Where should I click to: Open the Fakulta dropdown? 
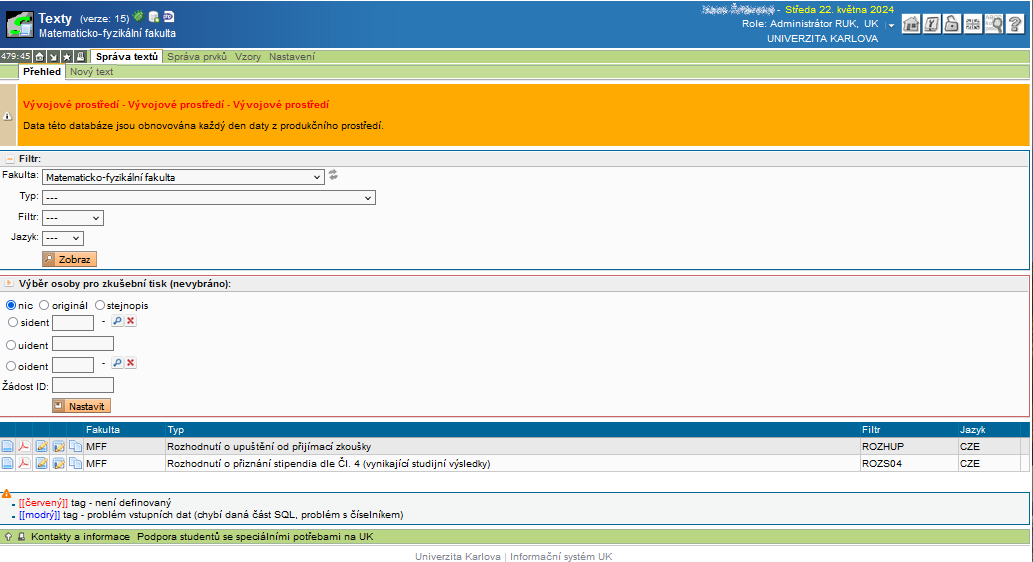point(183,177)
